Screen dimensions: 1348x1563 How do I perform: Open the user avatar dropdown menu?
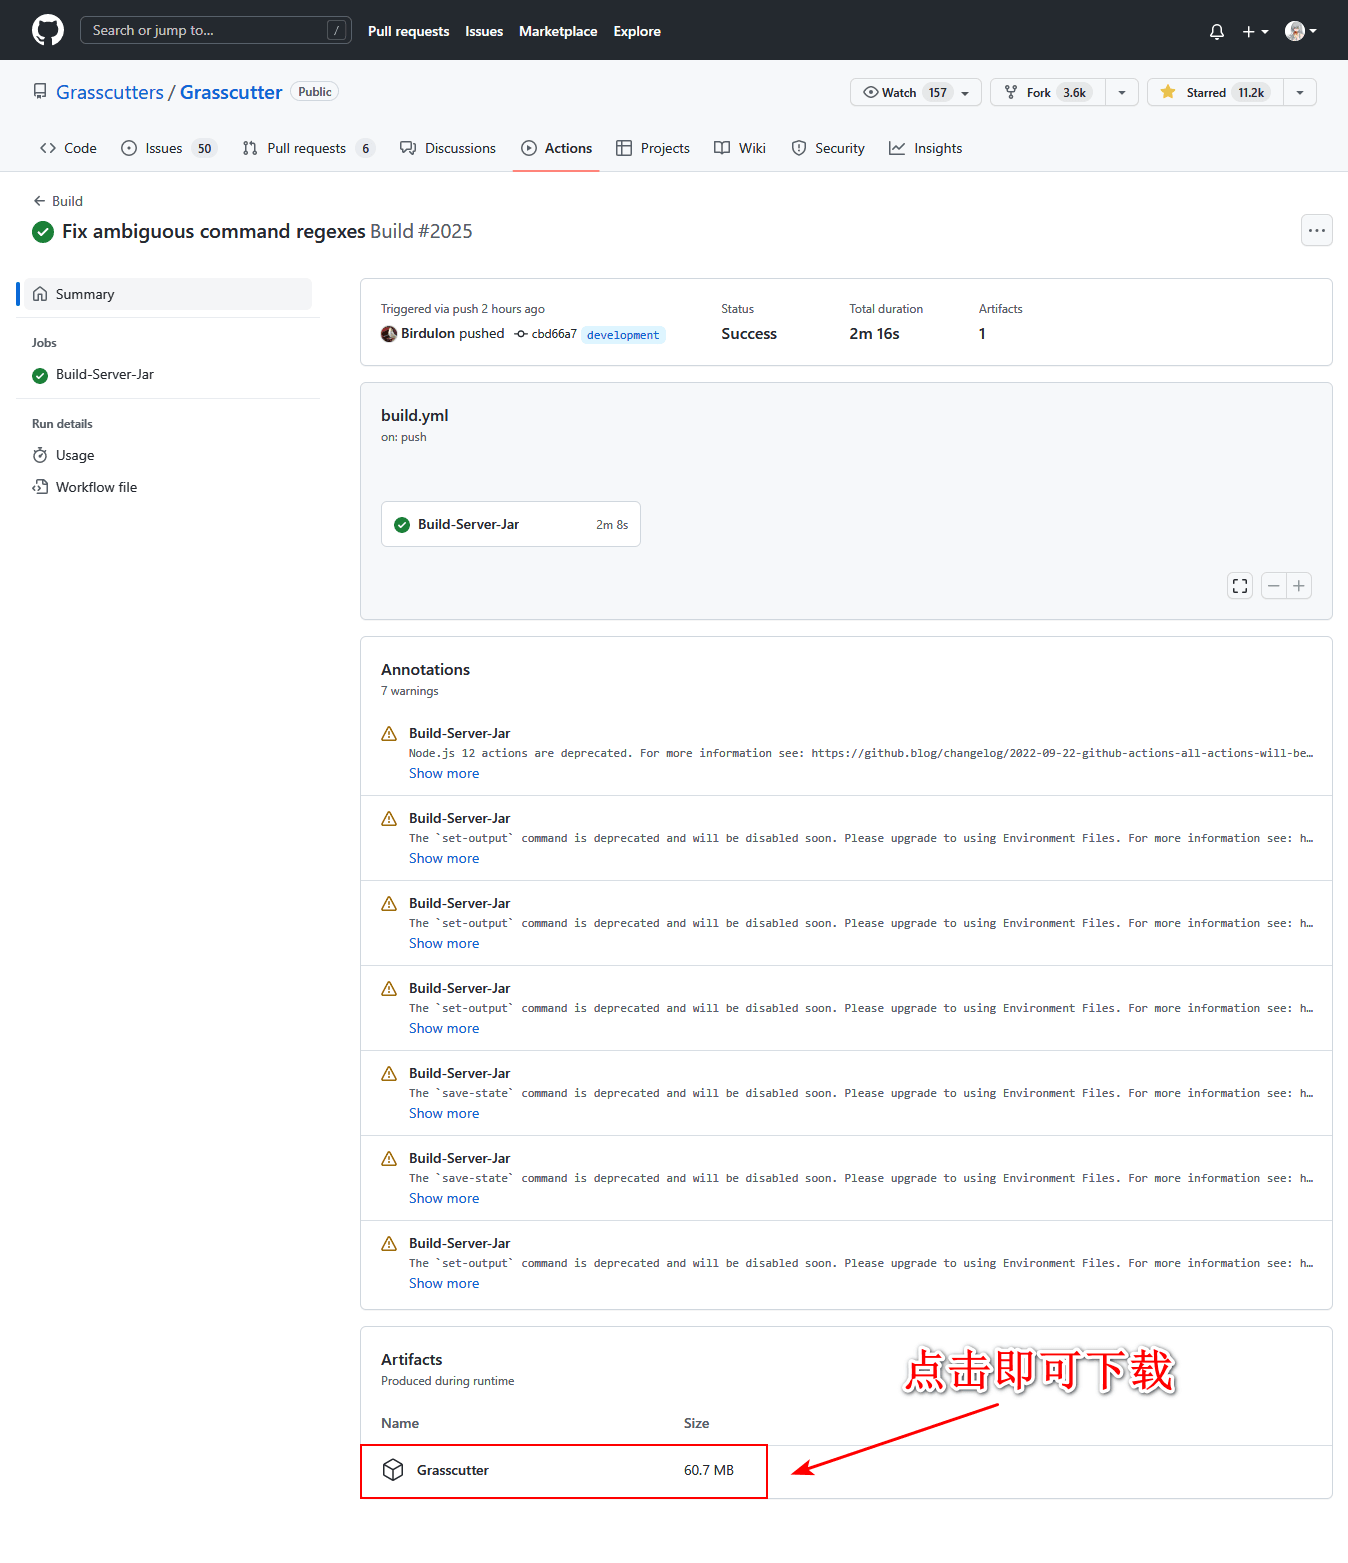(1300, 31)
